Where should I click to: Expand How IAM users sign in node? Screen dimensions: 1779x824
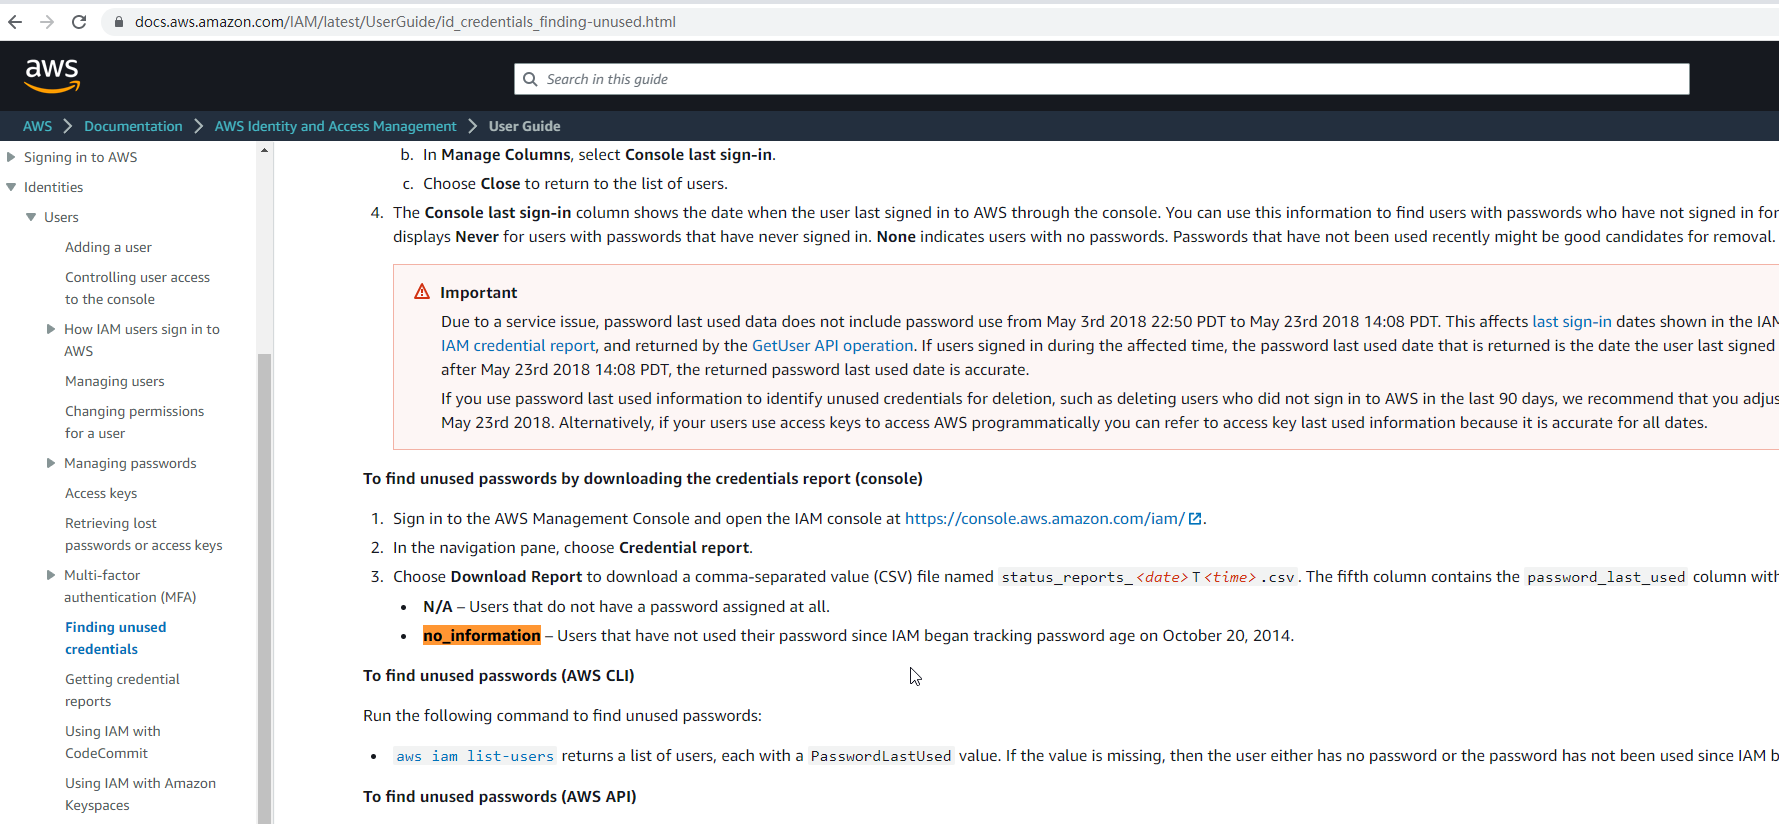[51, 329]
